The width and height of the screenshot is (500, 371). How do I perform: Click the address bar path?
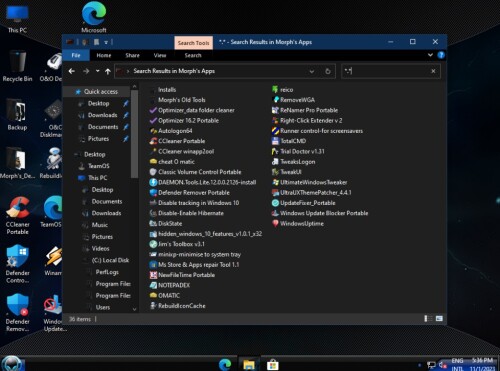(174, 71)
